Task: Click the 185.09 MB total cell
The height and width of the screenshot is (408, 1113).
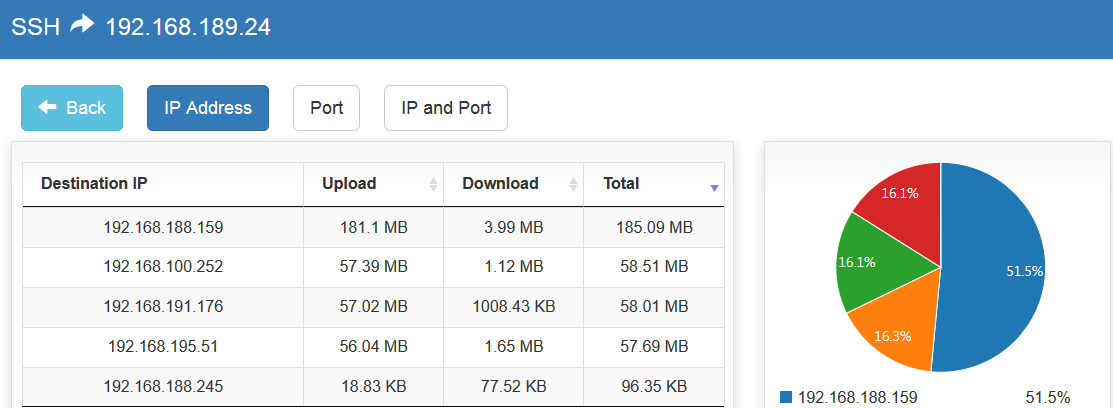Action: coord(654,228)
